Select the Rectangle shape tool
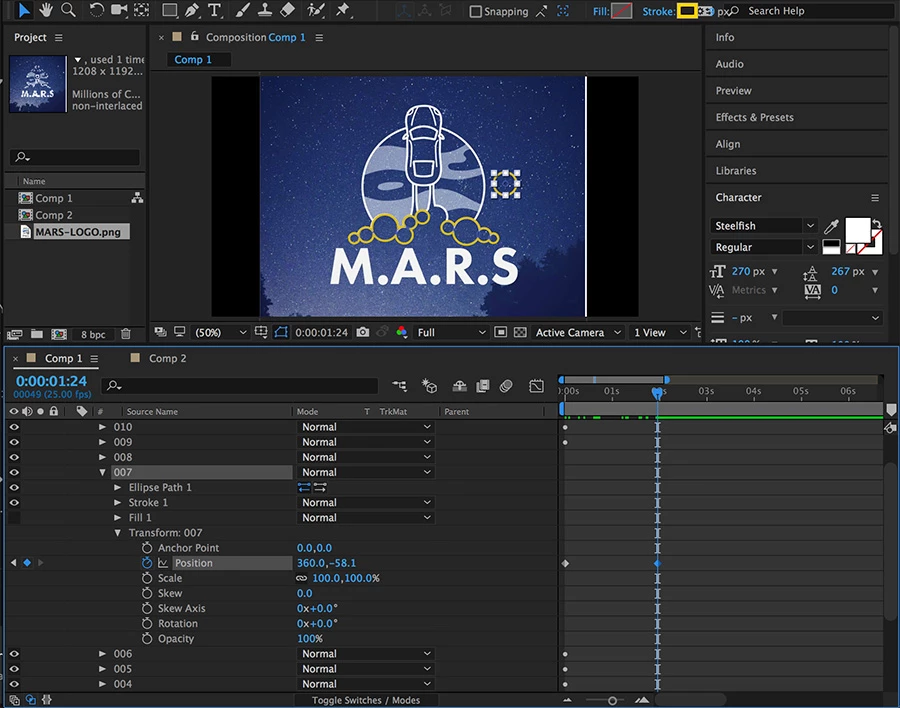900x708 pixels. coord(169,10)
